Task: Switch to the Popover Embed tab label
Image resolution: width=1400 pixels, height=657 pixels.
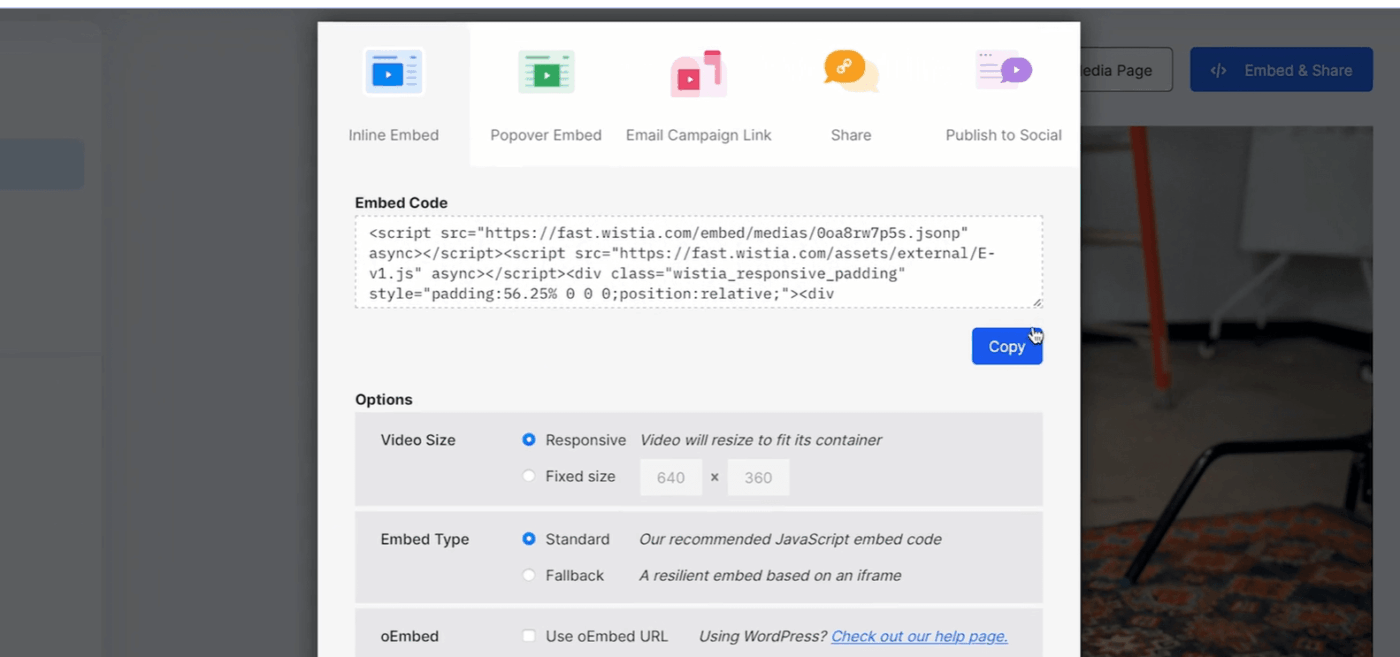Action: coord(546,135)
